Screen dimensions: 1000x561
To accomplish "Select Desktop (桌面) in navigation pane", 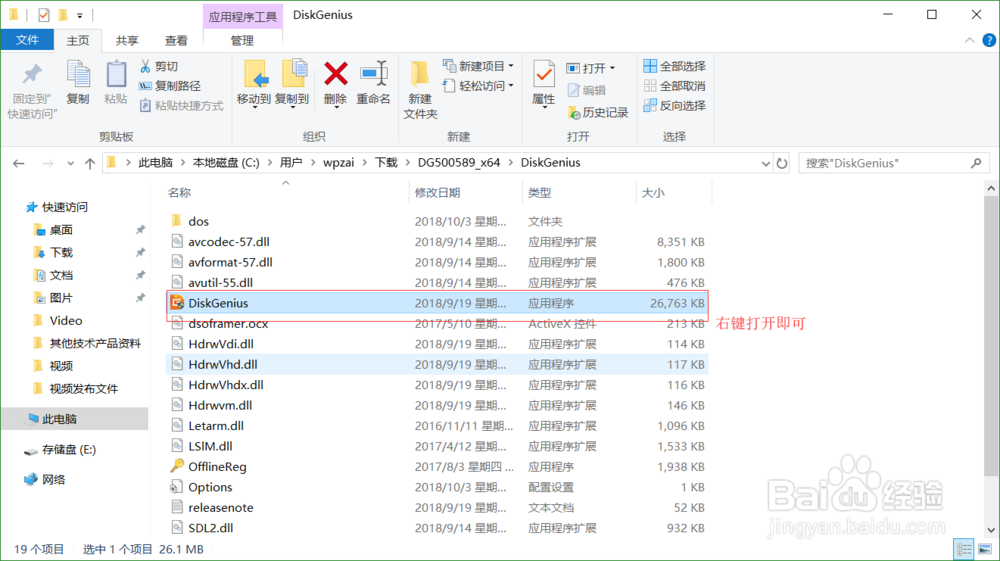I will tap(61, 230).
